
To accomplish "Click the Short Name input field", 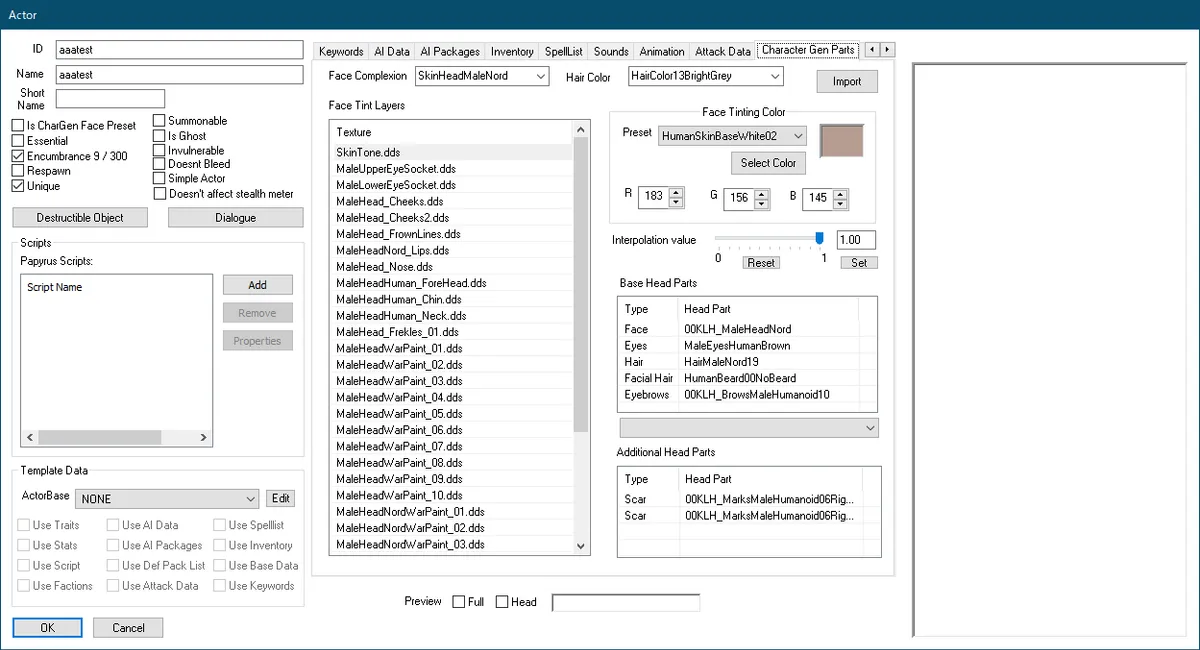I will coord(110,99).
